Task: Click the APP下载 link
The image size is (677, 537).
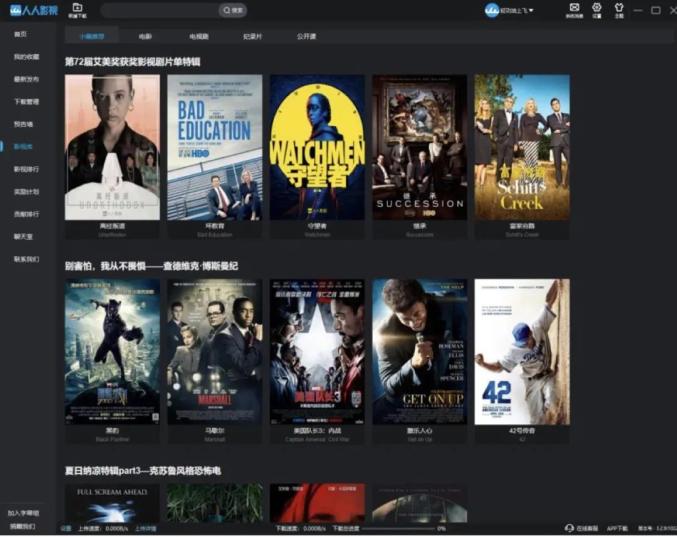Action: pyautogui.click(x=617, y=528)
